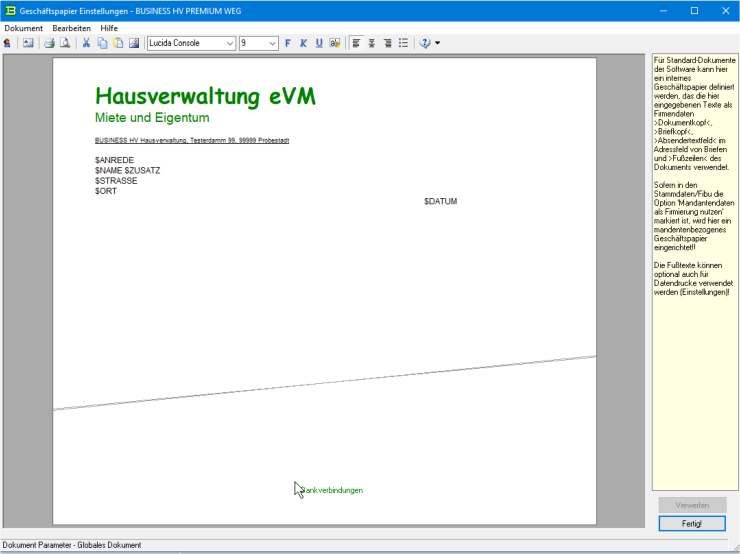Click the $ORT placeholder
The image size is (740, 554).
click(106, 191)
